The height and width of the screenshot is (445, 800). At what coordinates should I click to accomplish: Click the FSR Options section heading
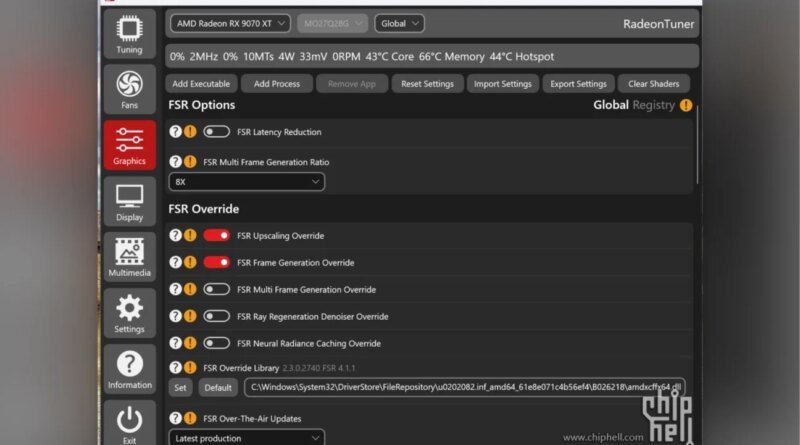tap(202, 105)
